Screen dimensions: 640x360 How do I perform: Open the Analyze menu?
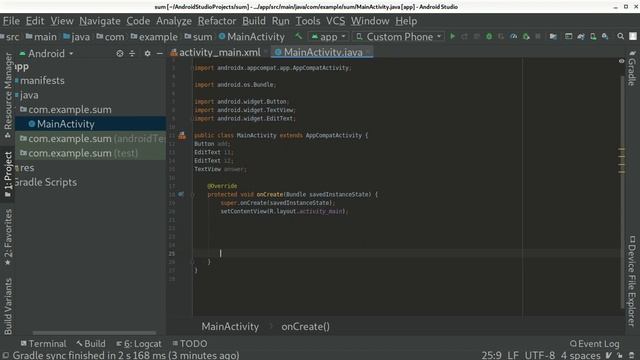point(173,21)
